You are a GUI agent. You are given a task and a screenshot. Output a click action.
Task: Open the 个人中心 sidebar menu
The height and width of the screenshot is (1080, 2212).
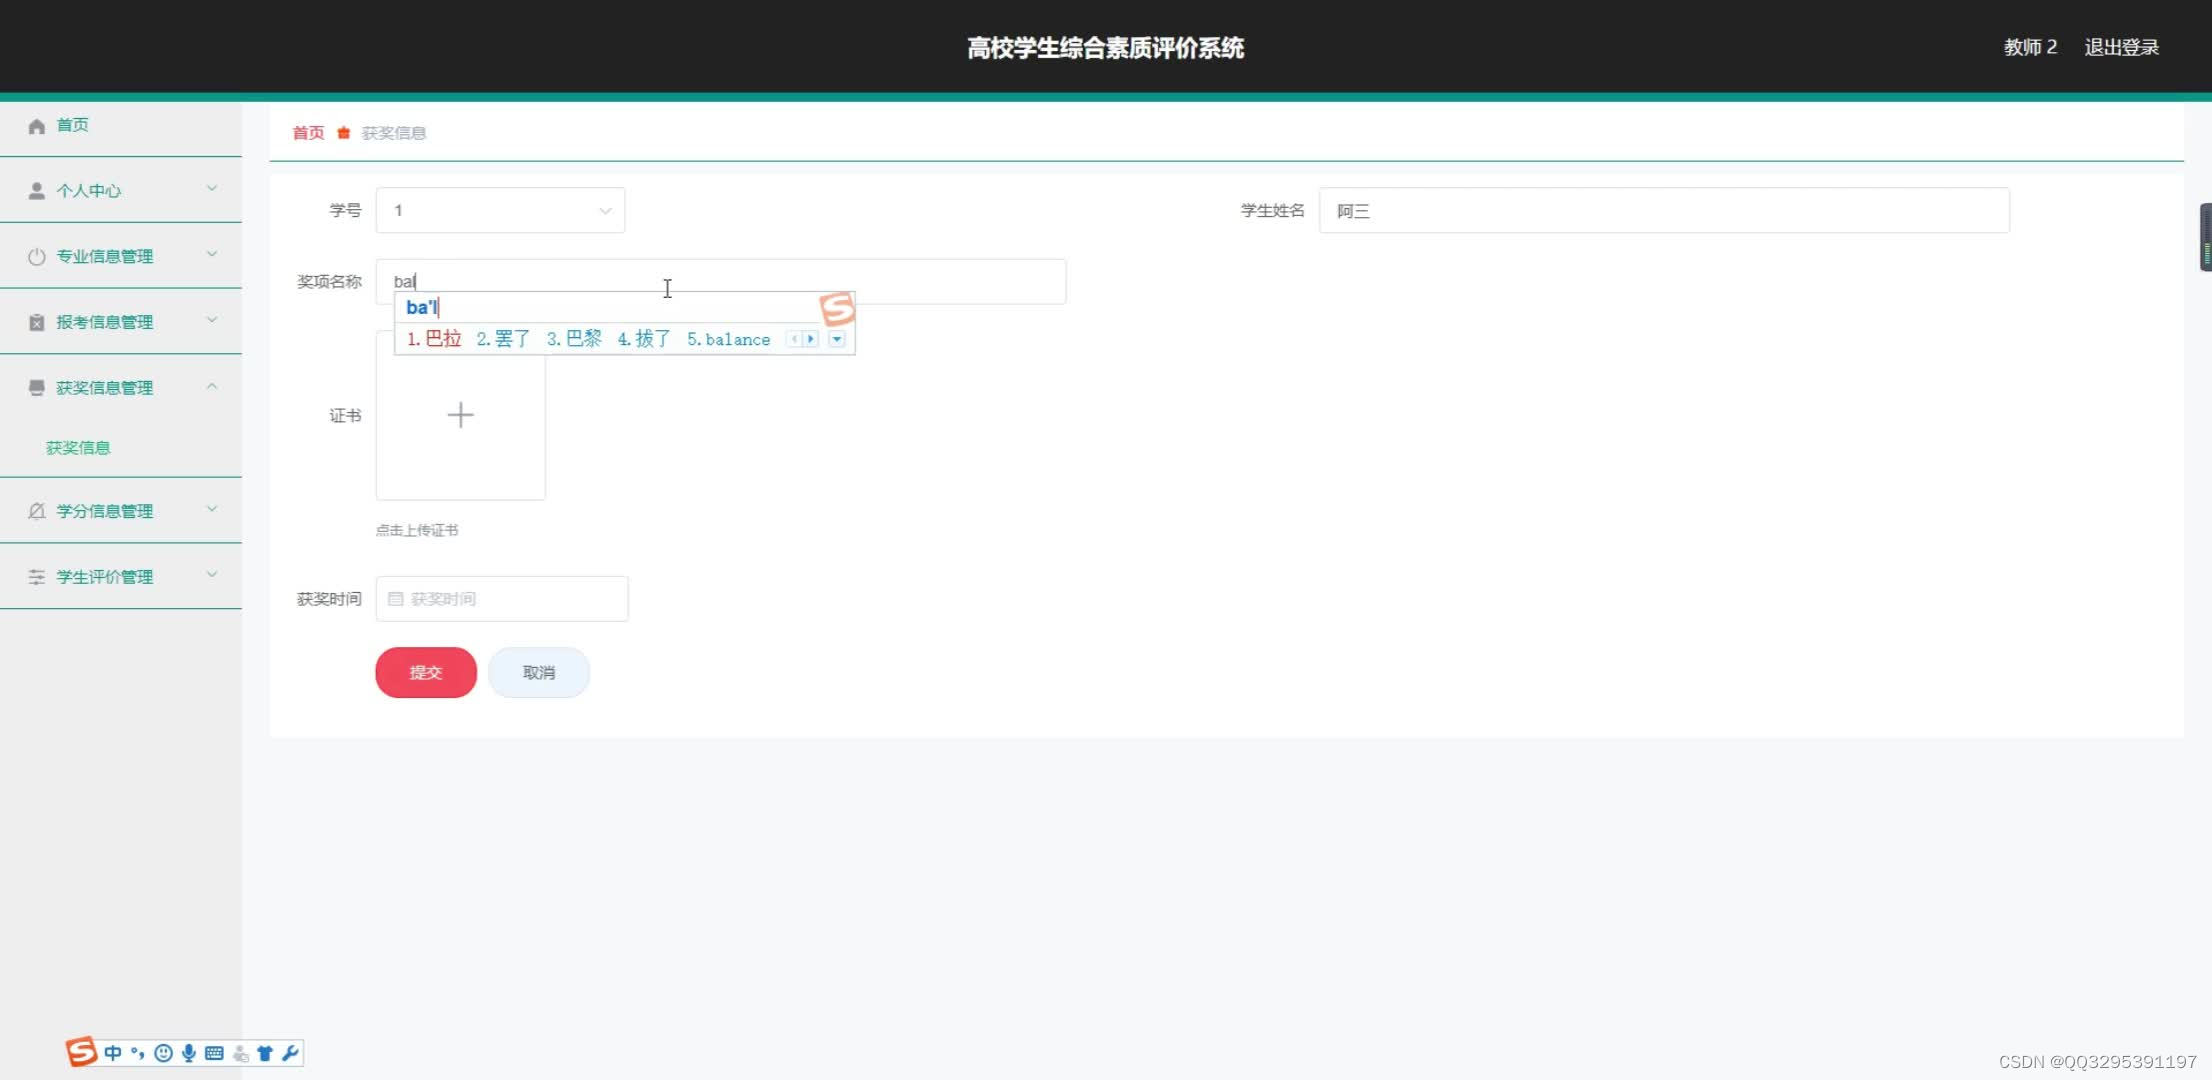pyautogui.click(x=121, y=191)
